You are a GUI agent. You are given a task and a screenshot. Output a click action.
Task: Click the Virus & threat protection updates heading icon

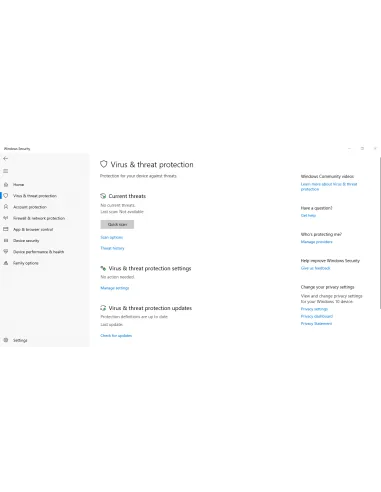point(103,308)
